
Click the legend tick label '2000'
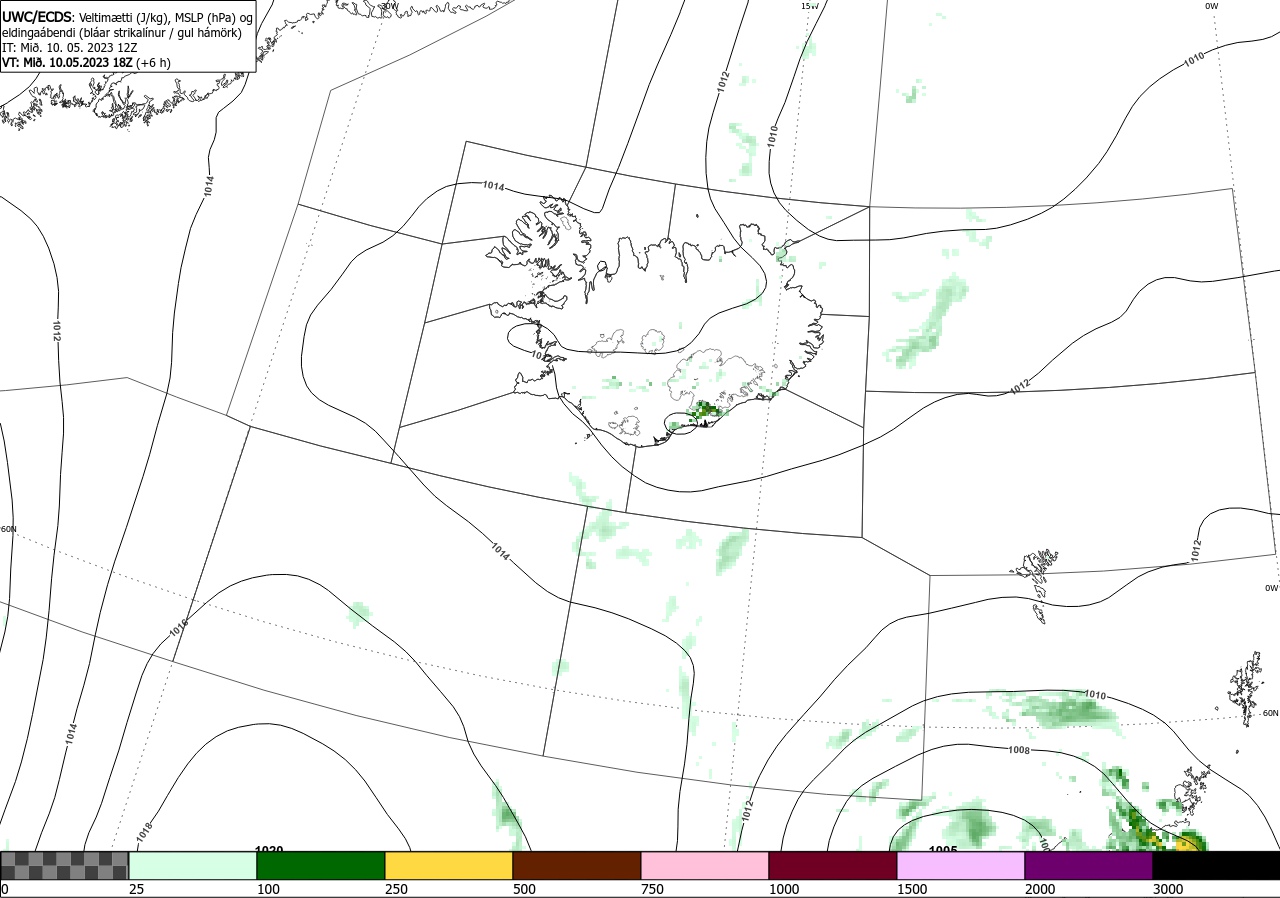click(1039, 889)
